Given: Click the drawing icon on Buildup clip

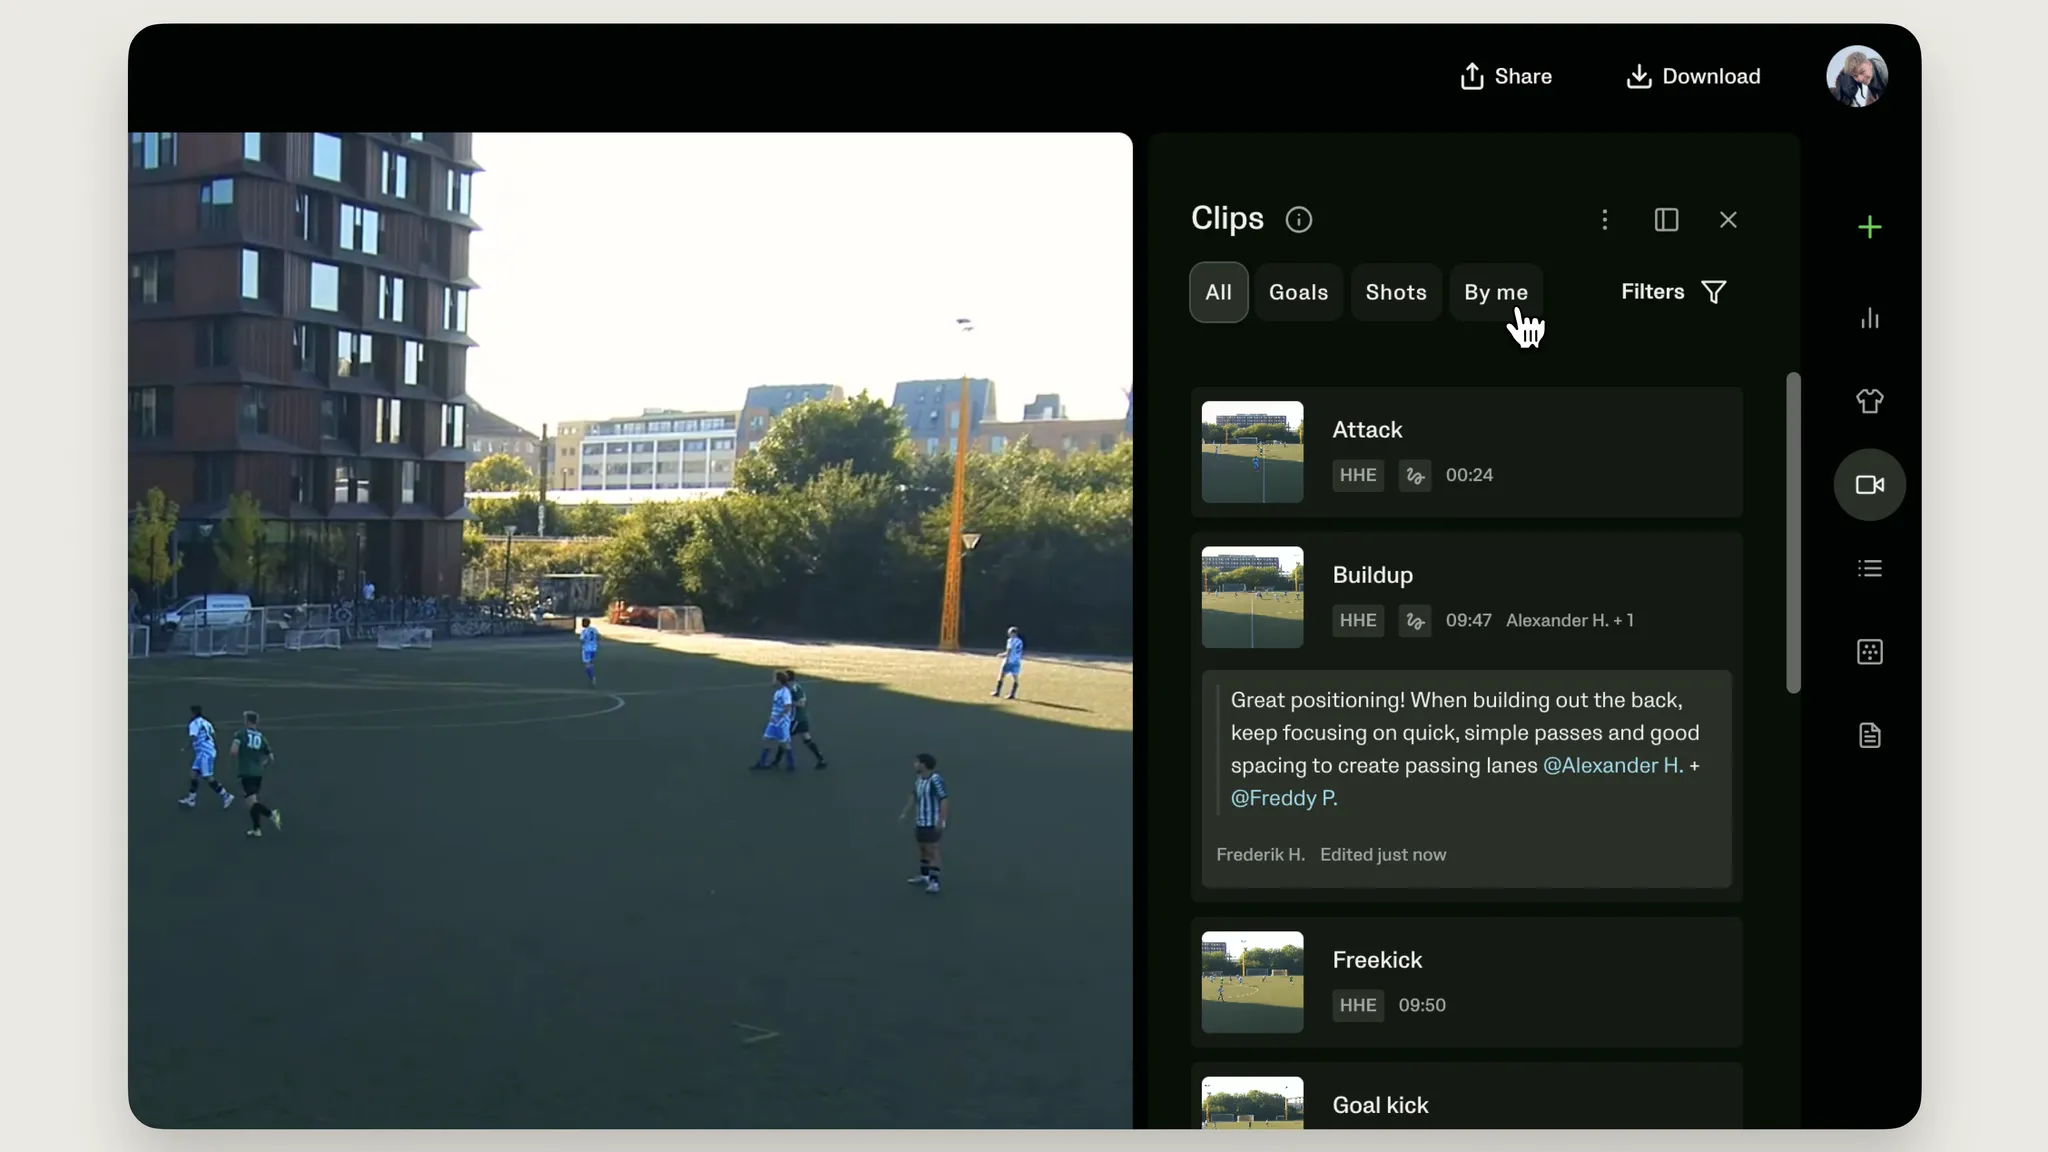Looking at the screenshot, I should click(x=1414, y=620).
